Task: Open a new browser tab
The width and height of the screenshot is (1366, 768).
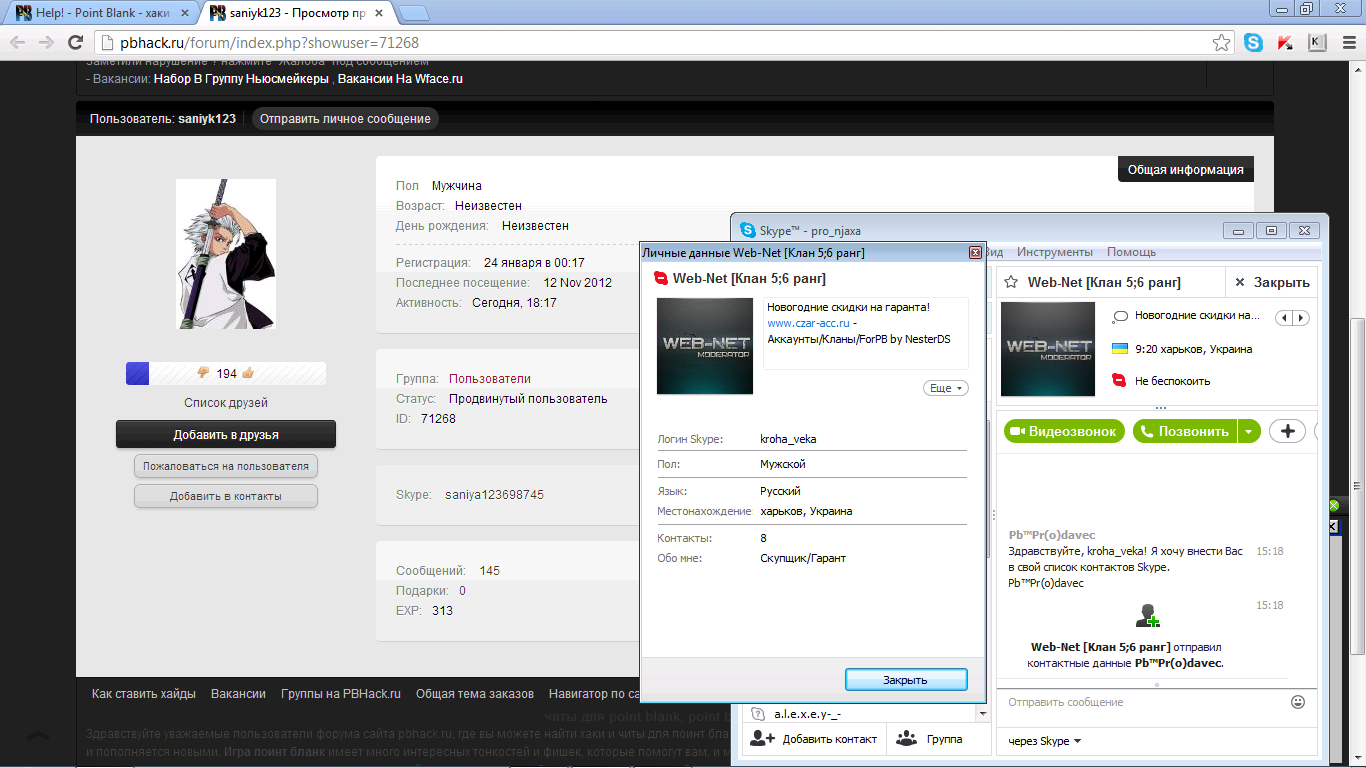Action: tap(413, 13)
